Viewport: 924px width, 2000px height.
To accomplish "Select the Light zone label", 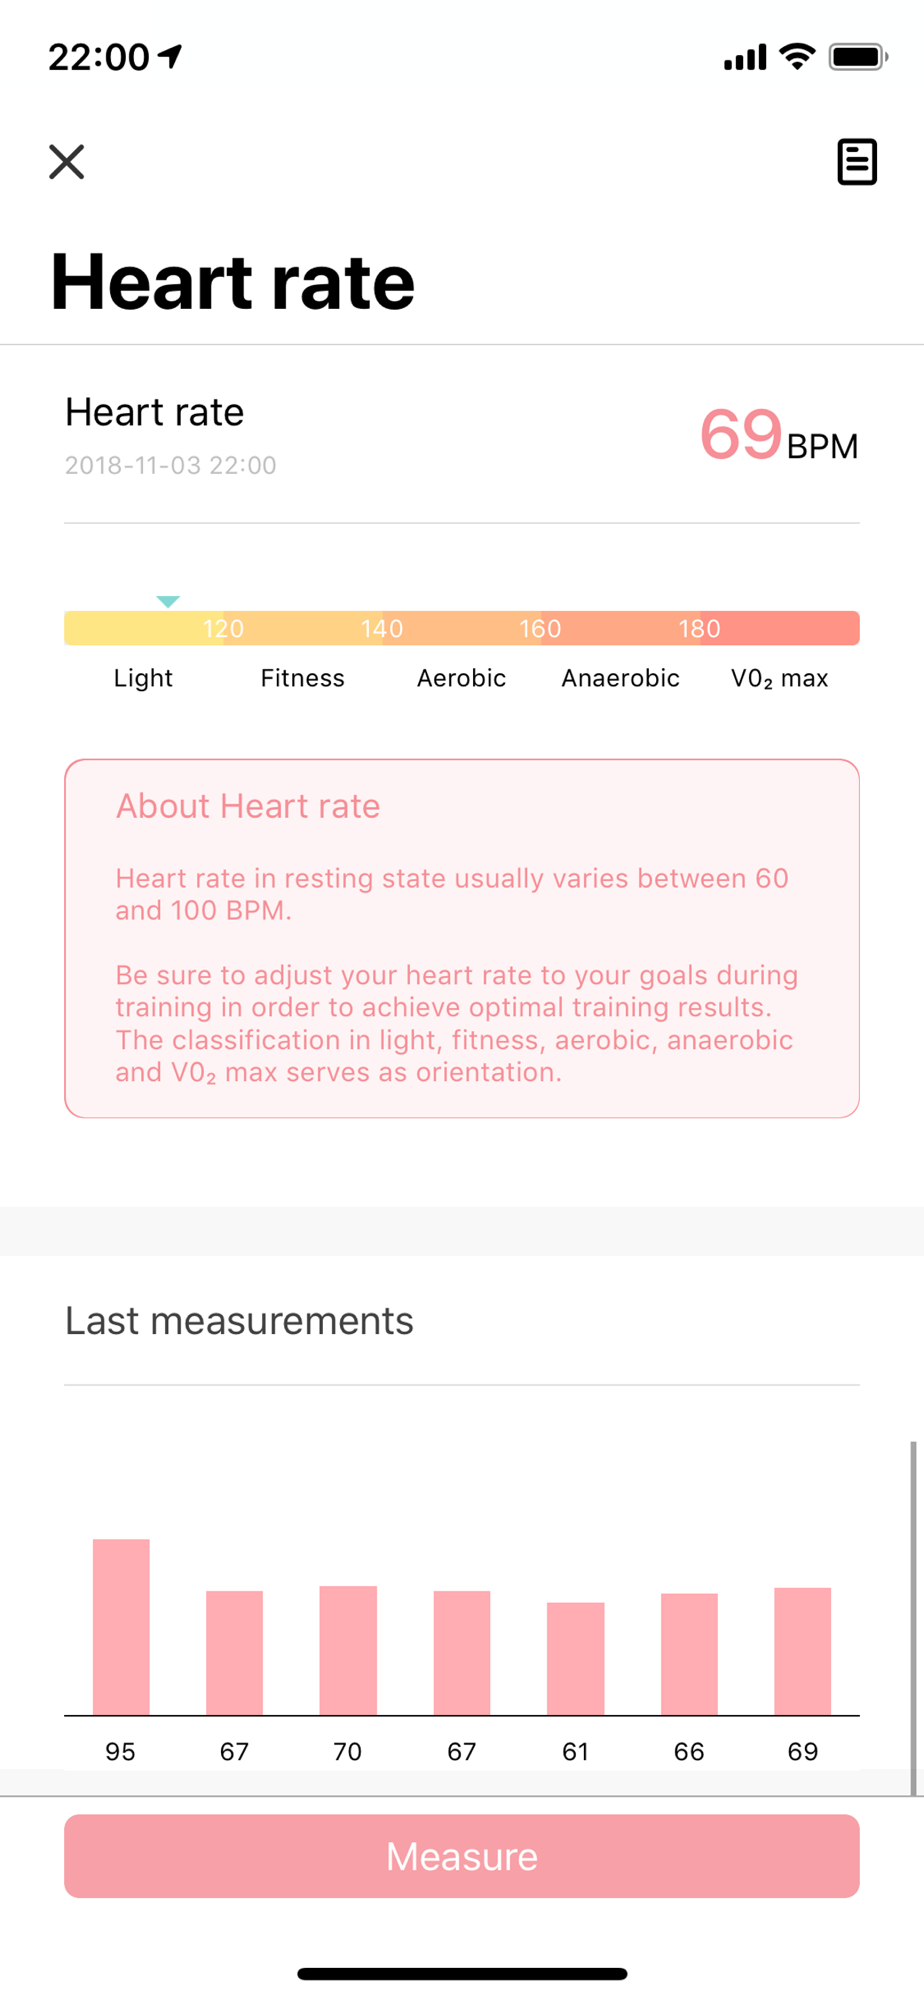I will tap(143, 678).
